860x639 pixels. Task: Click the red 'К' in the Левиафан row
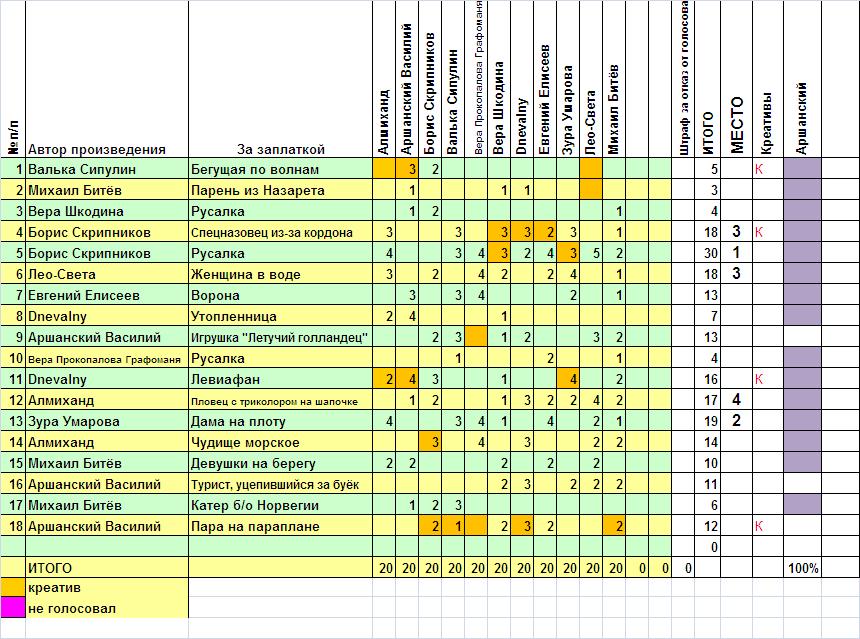[759, 379]
